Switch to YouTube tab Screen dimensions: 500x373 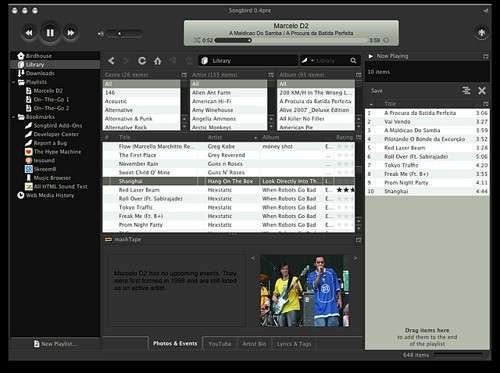[220, 344]
